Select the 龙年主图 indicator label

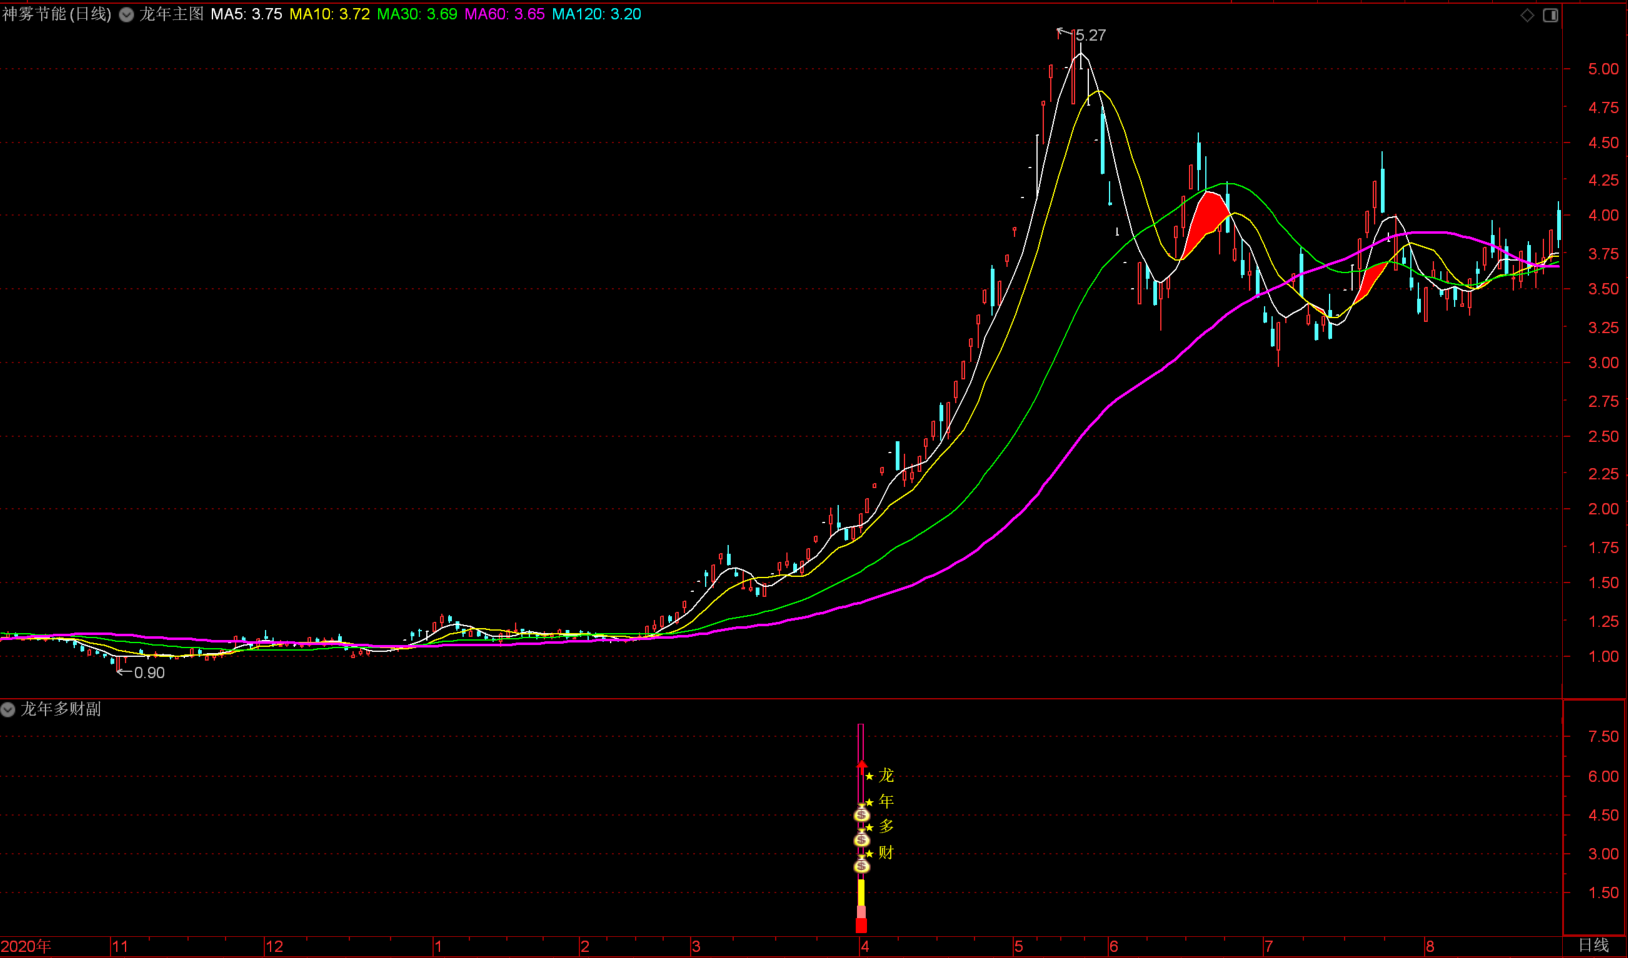(x=171, y=14)
